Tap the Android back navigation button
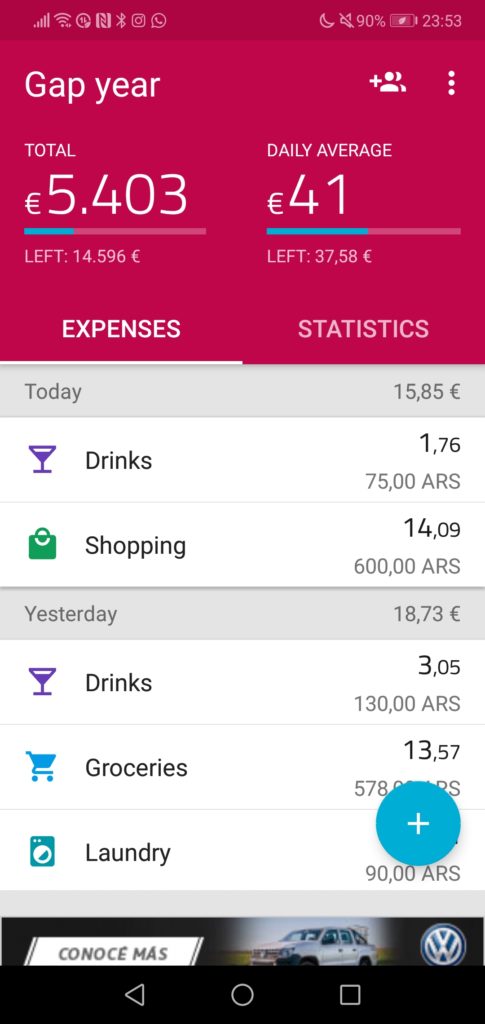 tap(134, 994)
